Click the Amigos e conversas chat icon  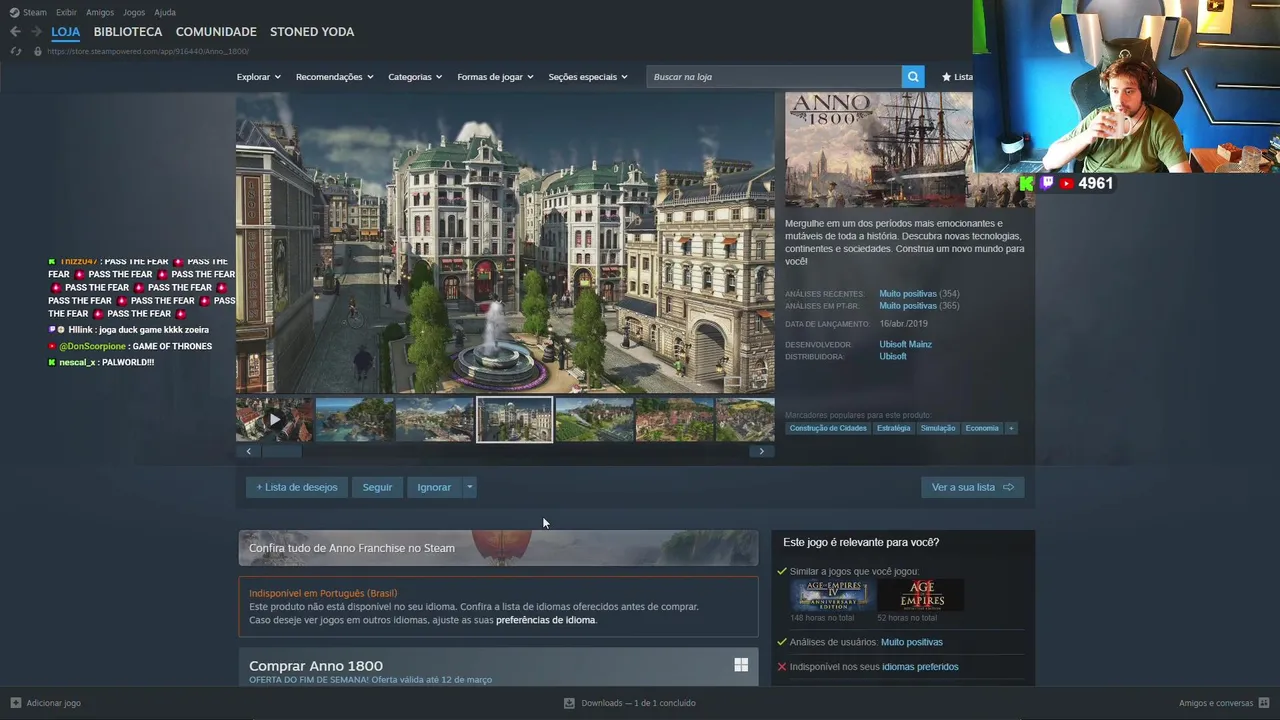tap(1264, 703)
